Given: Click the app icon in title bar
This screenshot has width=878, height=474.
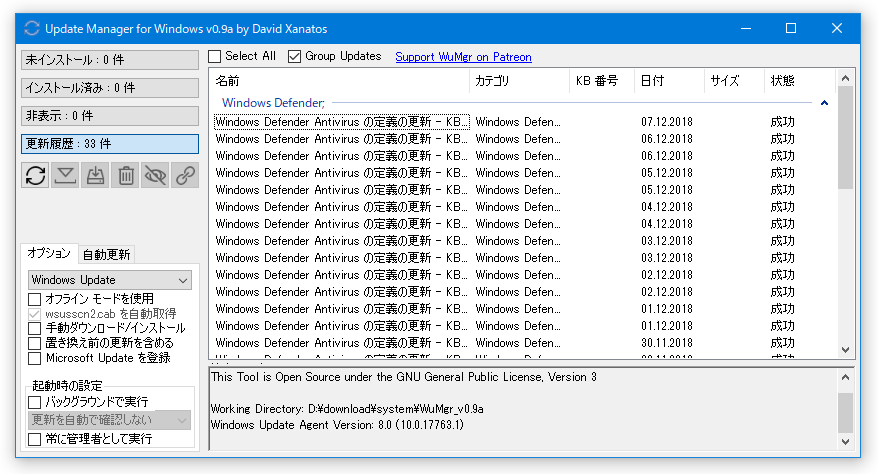Looking at the screenshot, I should 32,29.
